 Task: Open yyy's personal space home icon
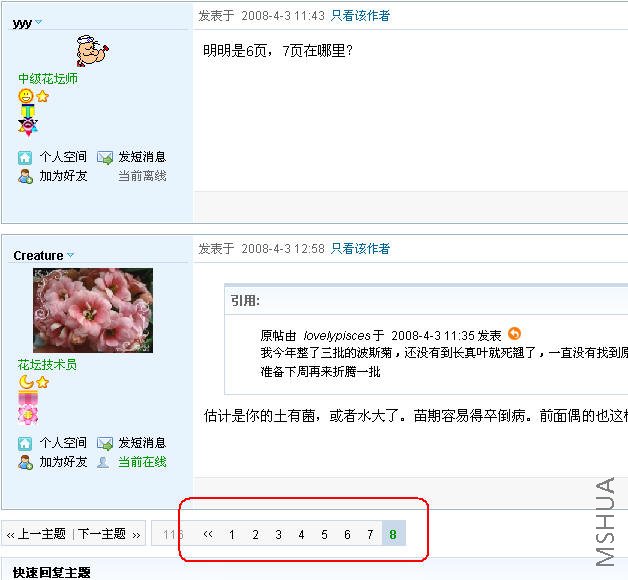coord(25,157)
